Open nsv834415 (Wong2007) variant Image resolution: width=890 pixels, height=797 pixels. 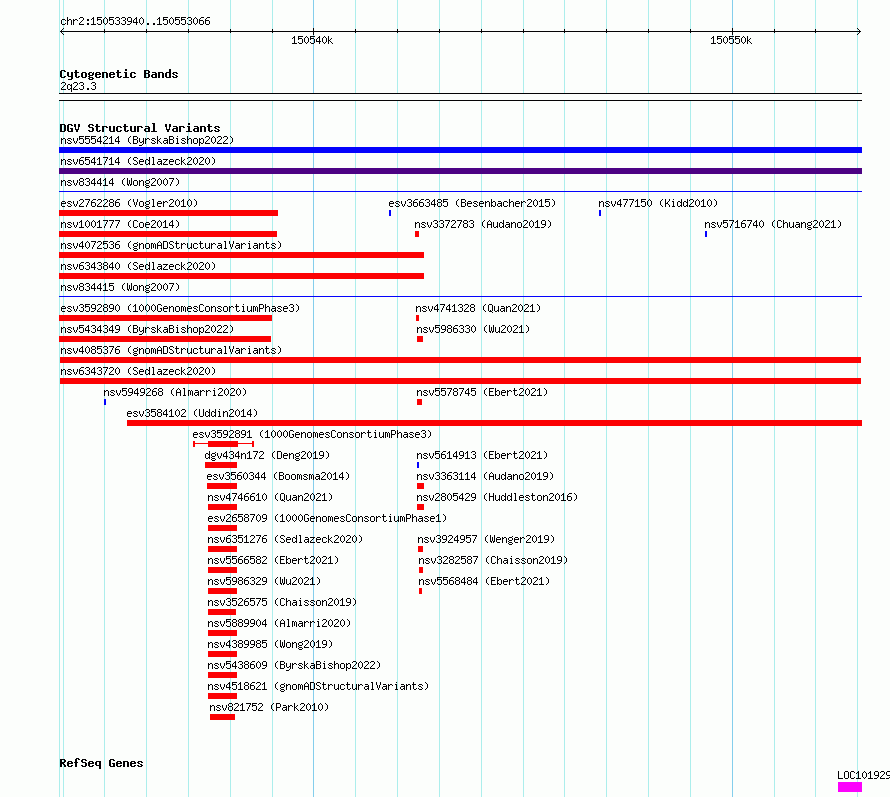[x=120, y=287]
